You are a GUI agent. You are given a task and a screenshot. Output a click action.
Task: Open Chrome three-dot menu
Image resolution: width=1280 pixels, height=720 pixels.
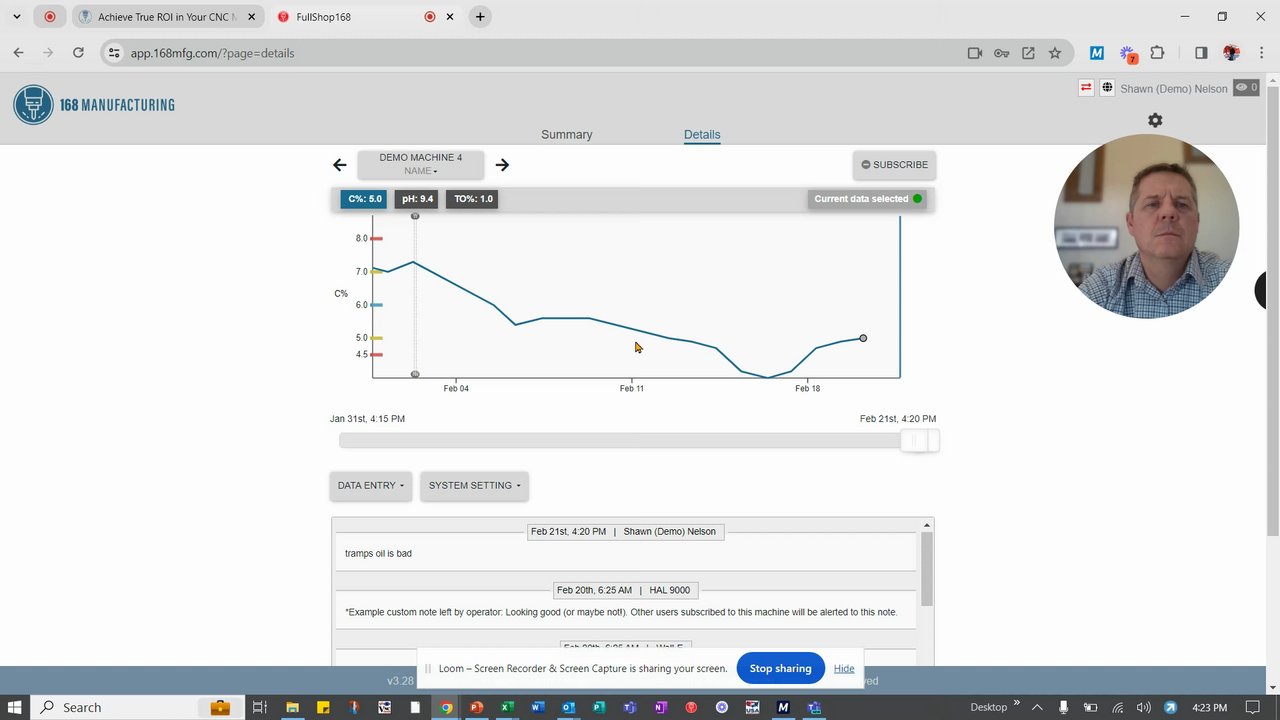coord(1260,53)
